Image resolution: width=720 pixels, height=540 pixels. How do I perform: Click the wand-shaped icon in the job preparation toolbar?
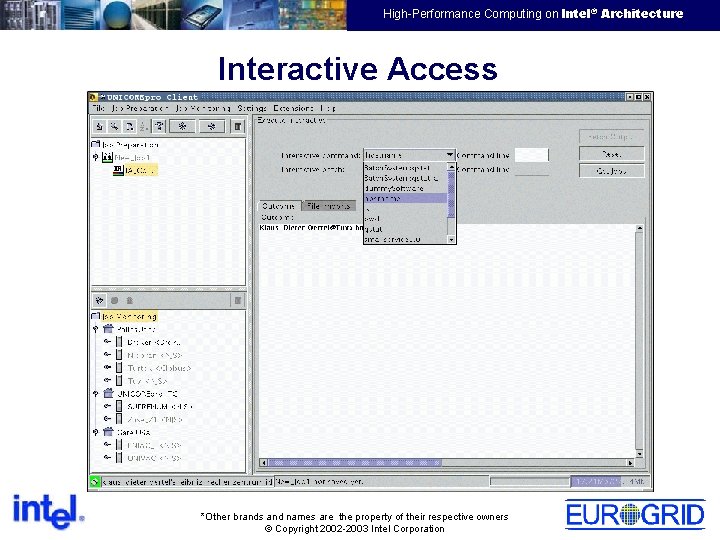[114, 126]
